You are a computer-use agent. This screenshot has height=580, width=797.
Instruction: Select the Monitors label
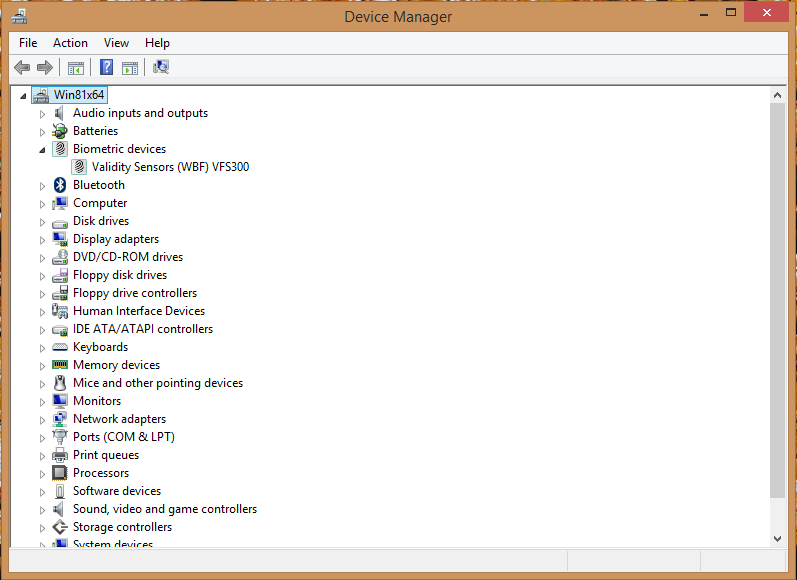tap(97, 401)
